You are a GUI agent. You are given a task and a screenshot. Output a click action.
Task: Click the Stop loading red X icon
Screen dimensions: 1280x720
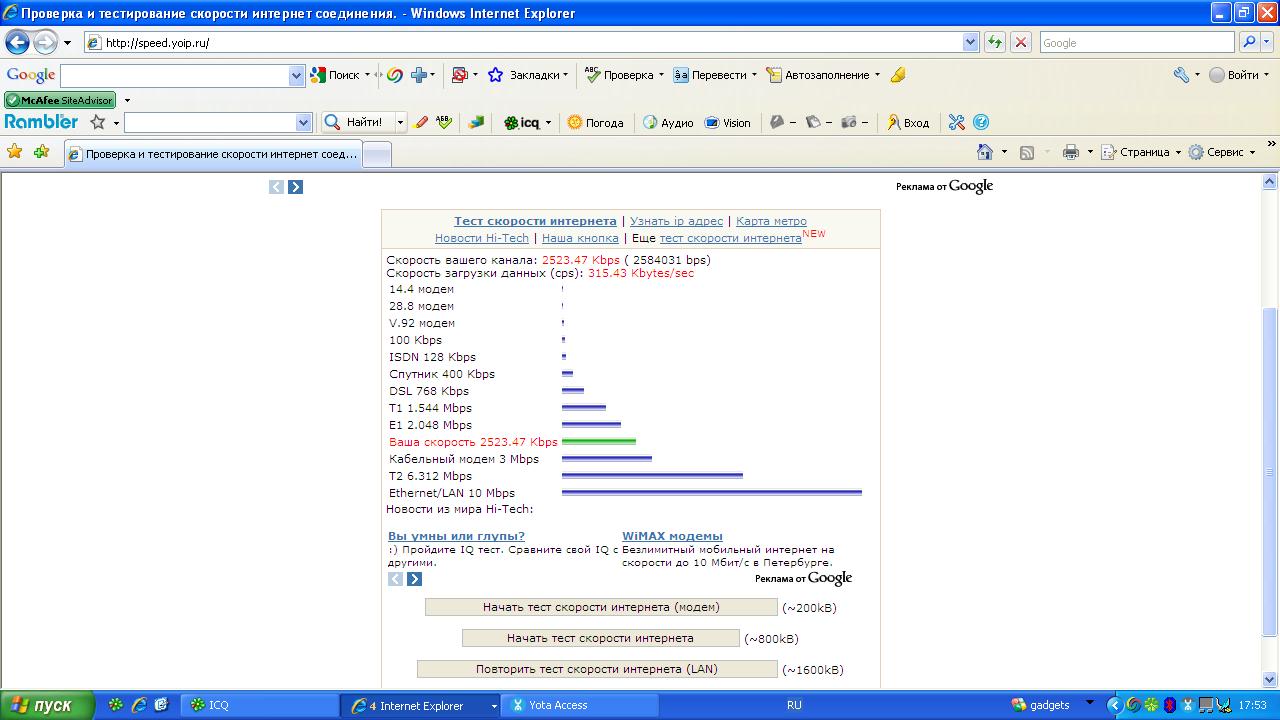pyautogui.click(x=1021, y=43)
